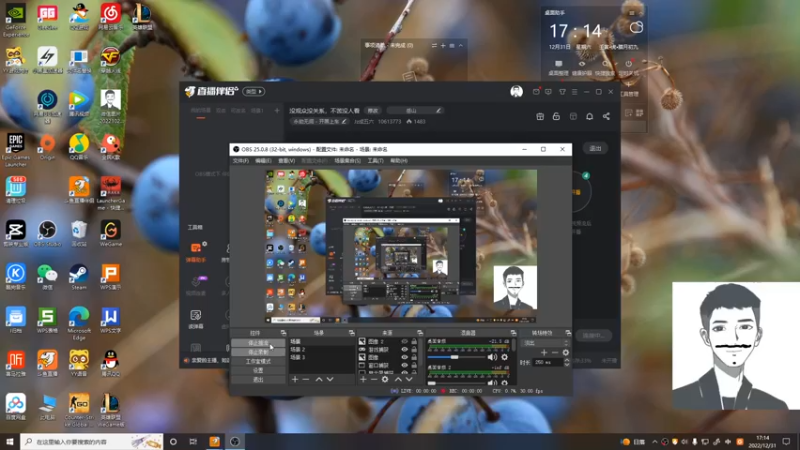
Task: Toggle lock on the window capture source
Action: 414,365
